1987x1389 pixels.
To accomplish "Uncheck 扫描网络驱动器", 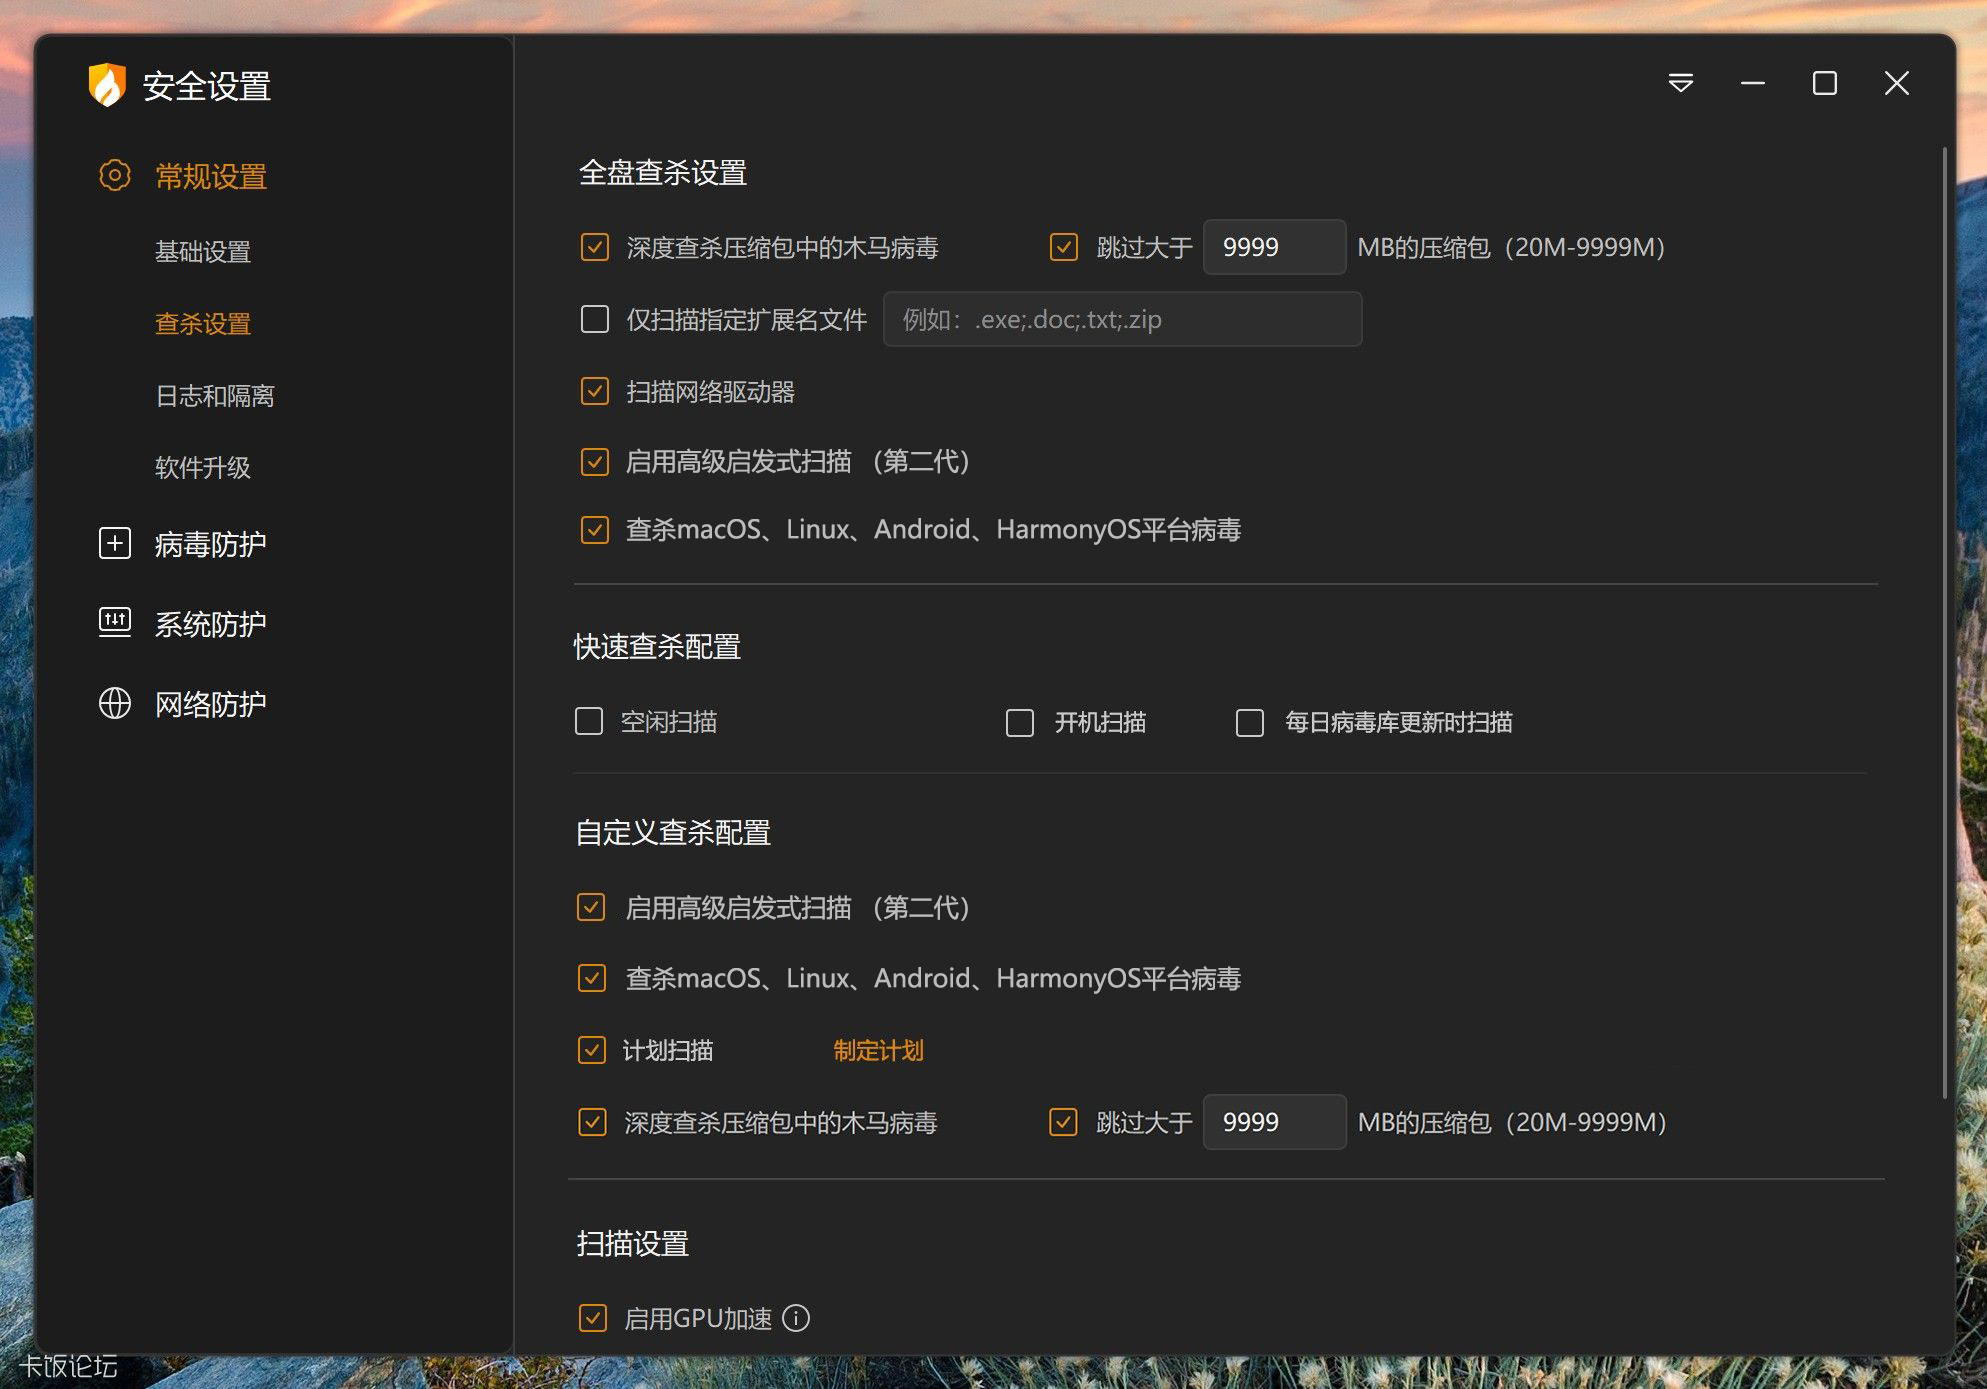I will click(x=593, y=392).
